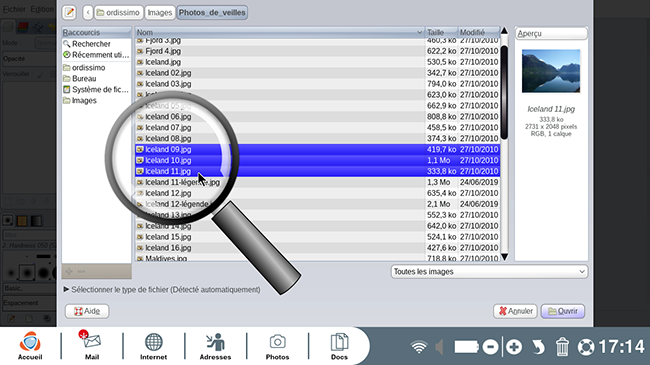Image resolution: width=650 pixels, height=365 pixels.
Task: Click the Iceland 11.jpg preview thumbnail
Action: point(551,71)
